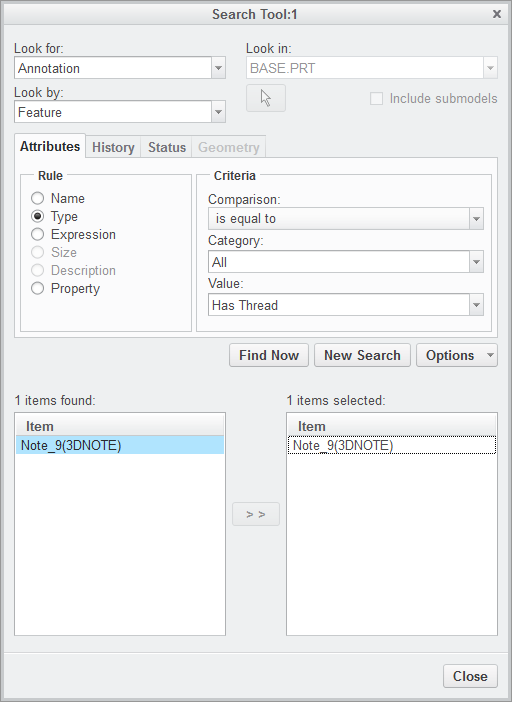The width and height of the screenshot is (512, 702).
Task: Expand the Value 'Has Thread' dropdown
Action: 476,305
